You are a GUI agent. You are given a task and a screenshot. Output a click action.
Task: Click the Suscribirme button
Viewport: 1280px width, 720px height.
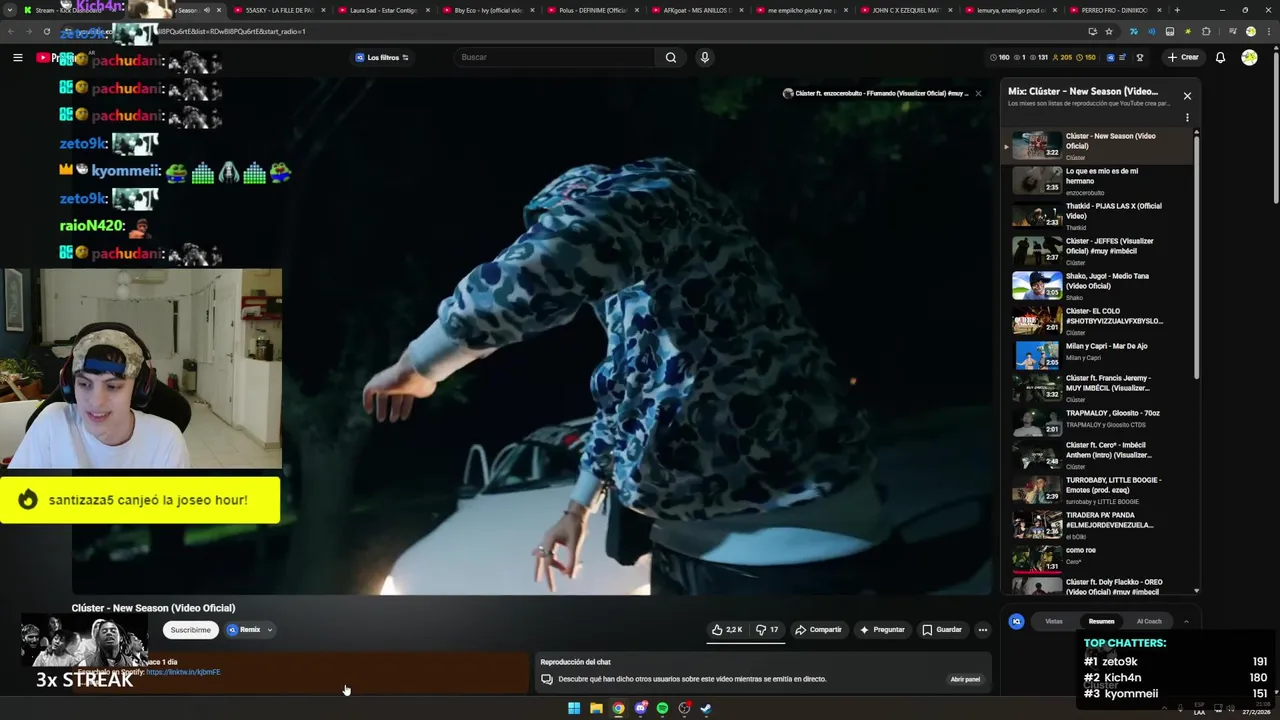190,630
